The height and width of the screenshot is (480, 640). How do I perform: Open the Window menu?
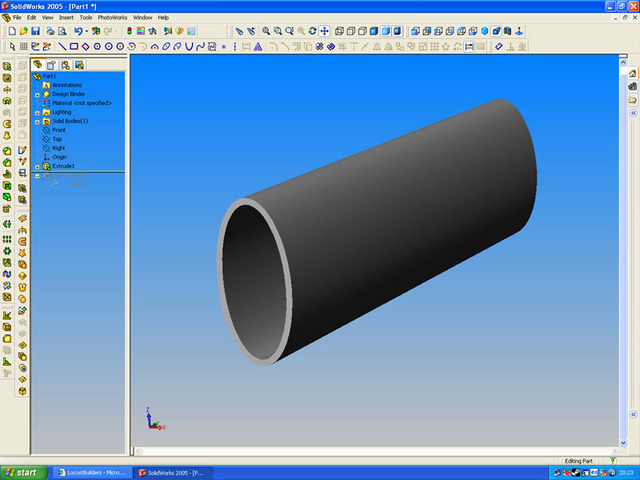pyautogui.click(x=142, y=18)
